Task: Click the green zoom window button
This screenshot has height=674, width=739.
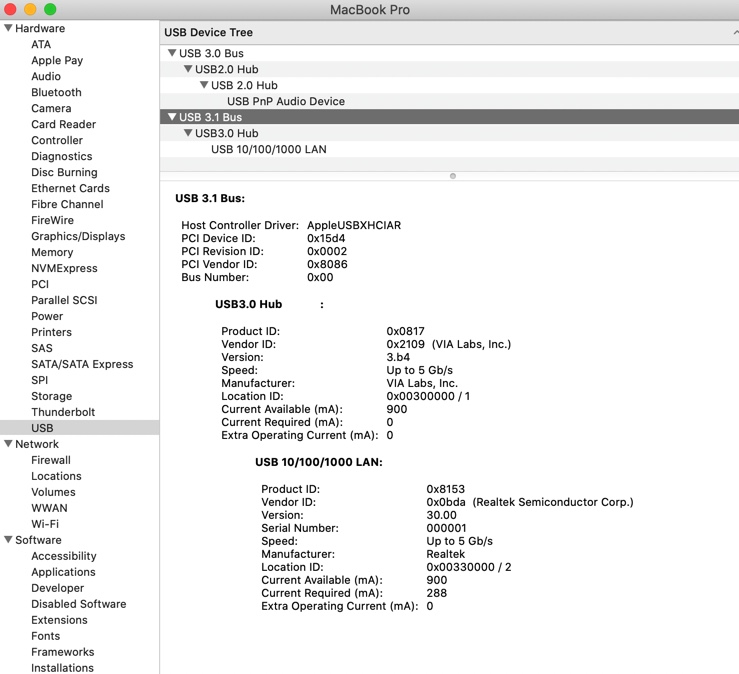Action: 50,9
